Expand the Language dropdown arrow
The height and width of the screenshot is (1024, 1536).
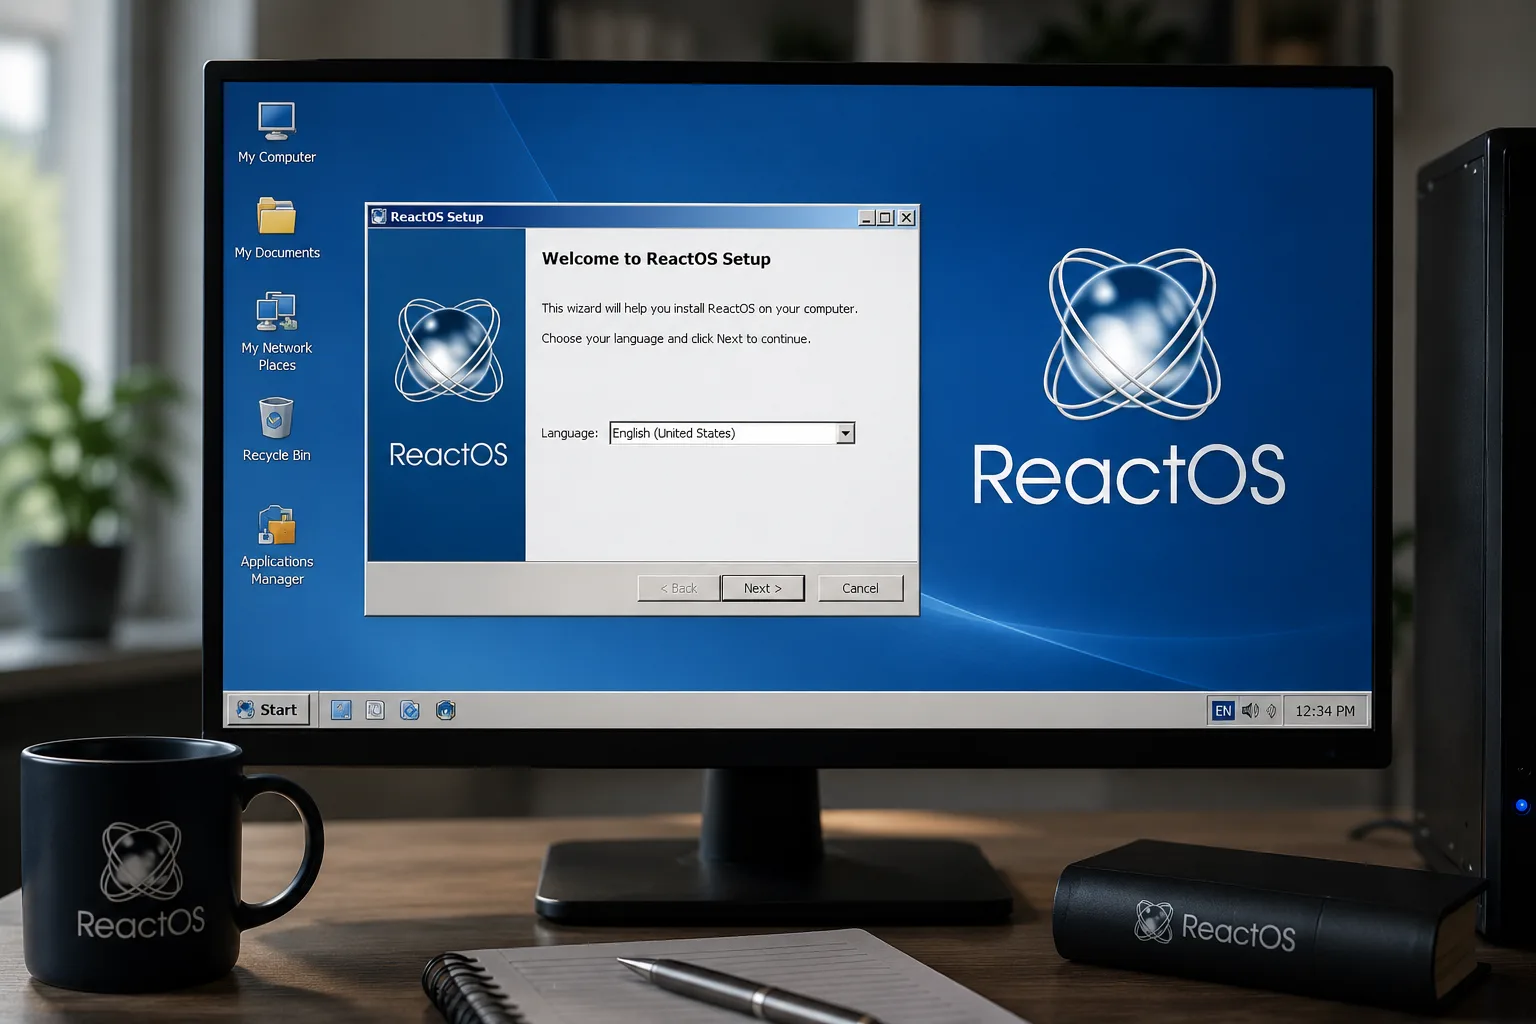[x=845, y=433]
